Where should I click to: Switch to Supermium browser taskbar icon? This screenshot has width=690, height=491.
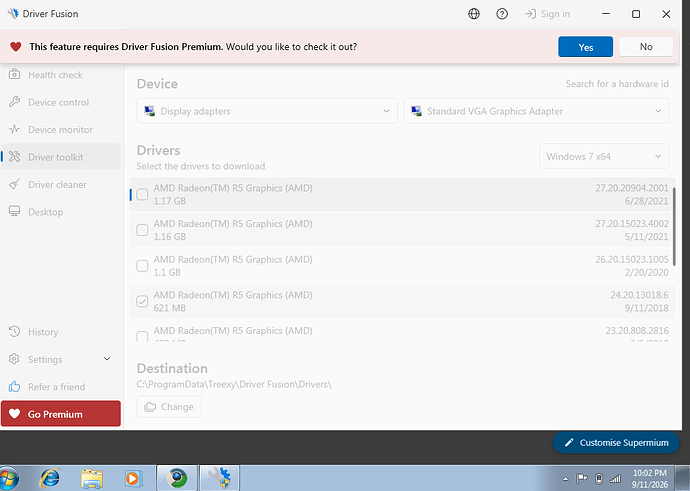tap(178, 478)
